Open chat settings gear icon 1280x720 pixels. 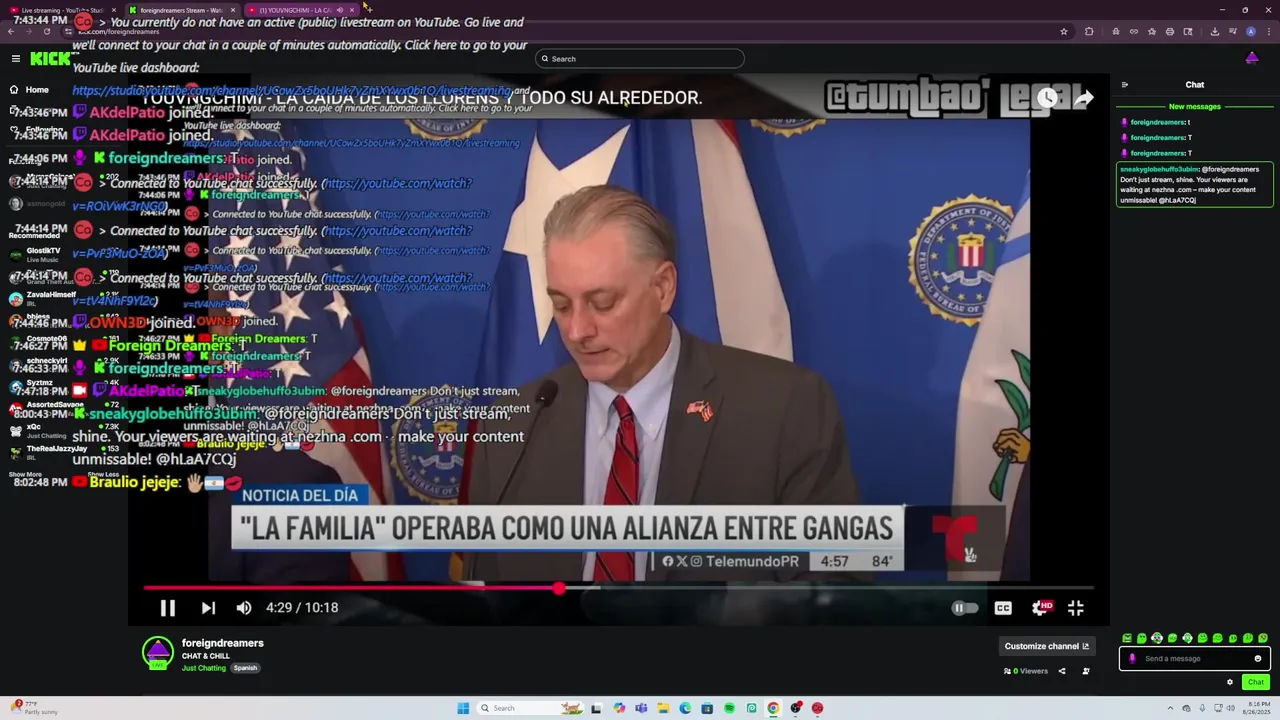coord(1230,682)
